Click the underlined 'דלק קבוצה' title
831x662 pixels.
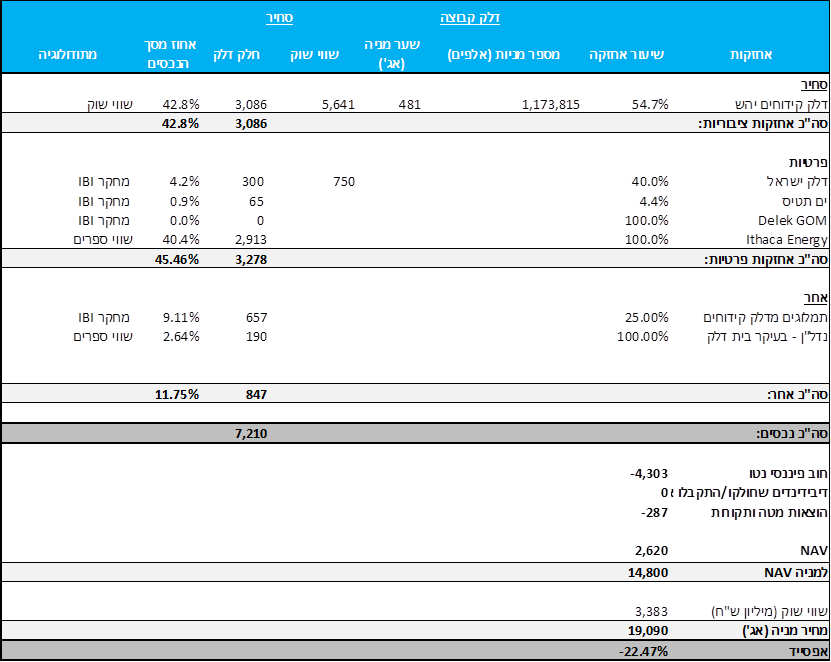[x=470, y=18]
